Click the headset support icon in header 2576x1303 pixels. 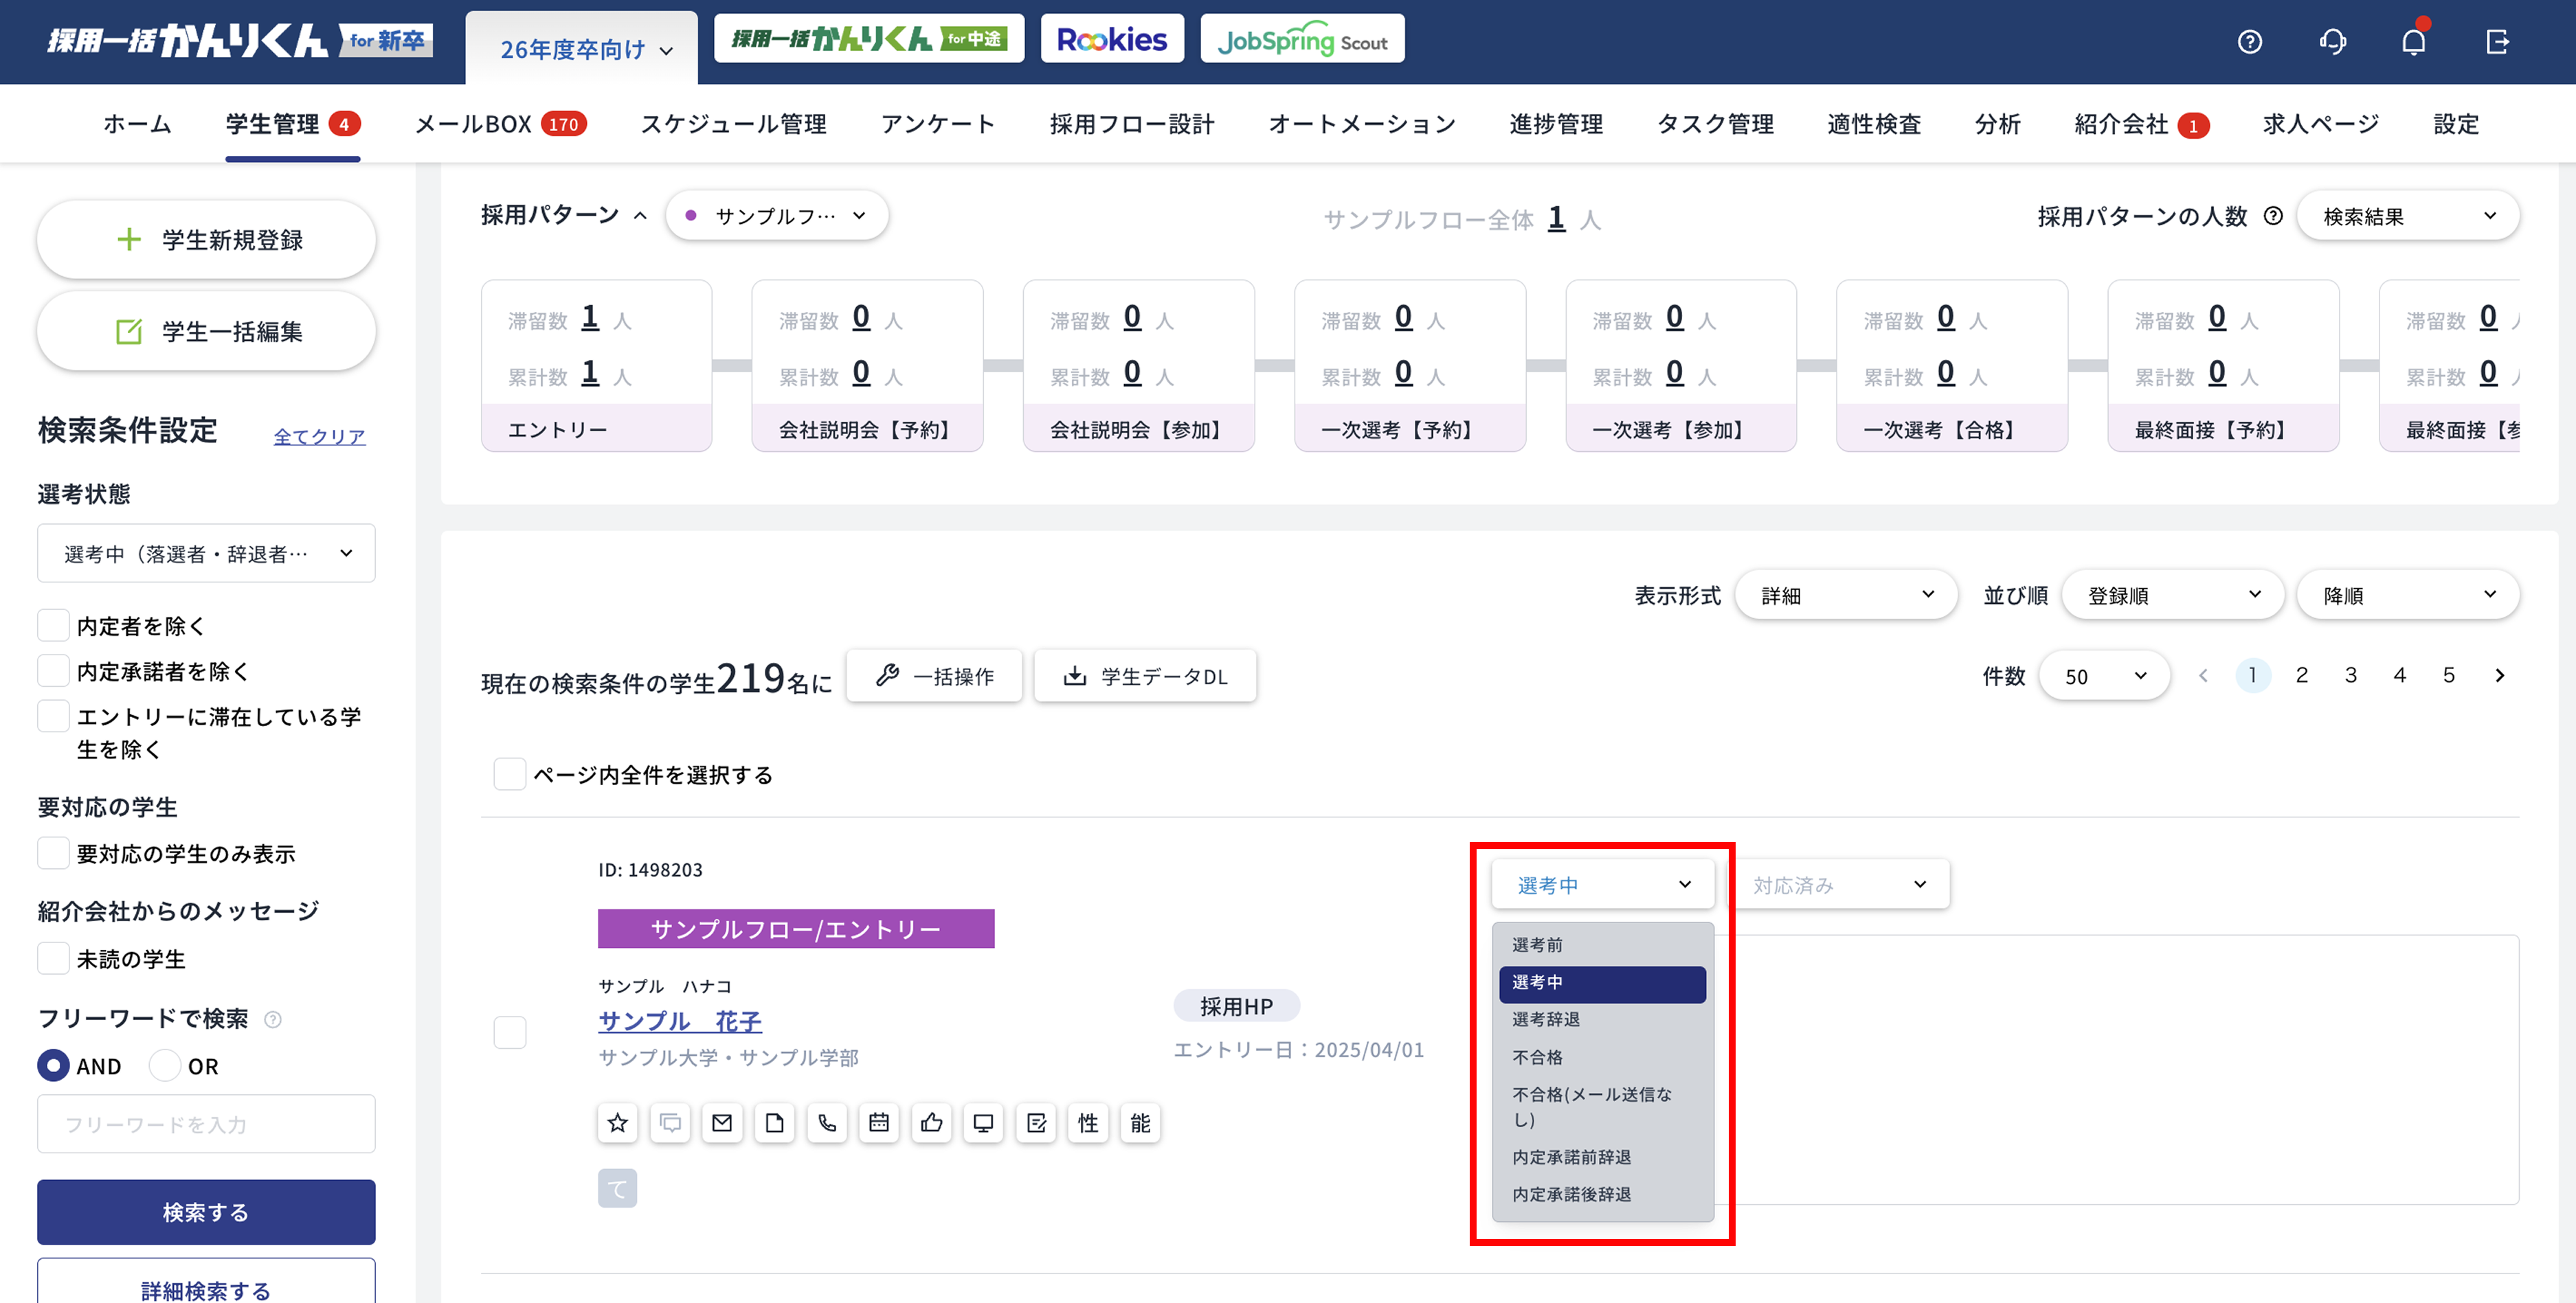[x=2332, y=42]
